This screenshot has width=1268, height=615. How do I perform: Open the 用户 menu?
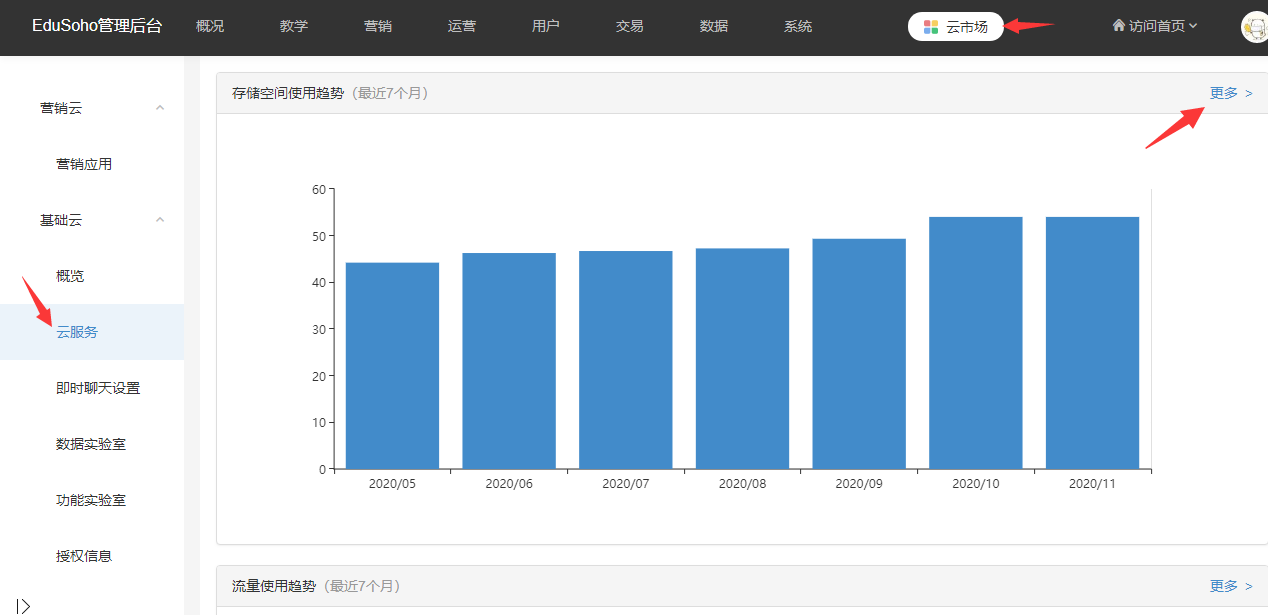[x=546, y=27]
